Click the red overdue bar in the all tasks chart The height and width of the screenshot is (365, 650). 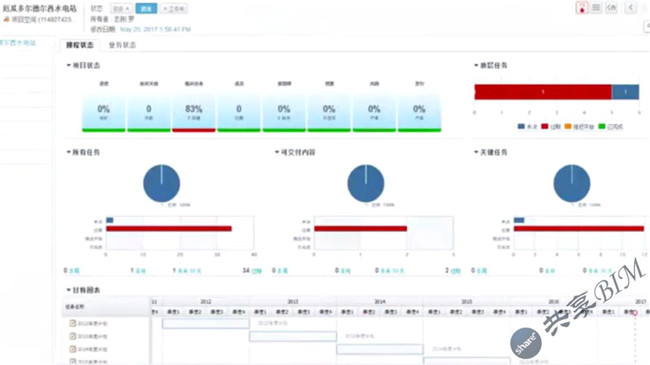[x=169, y=229]
